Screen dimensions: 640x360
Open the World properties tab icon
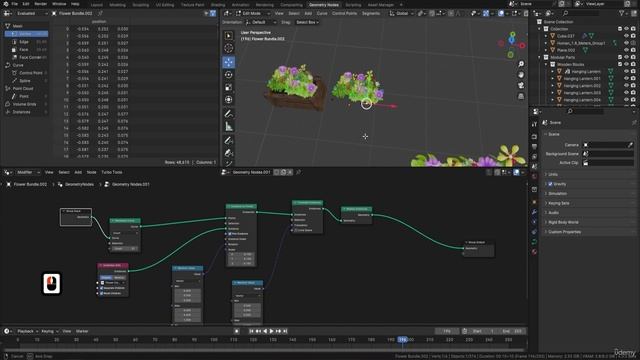534,177
